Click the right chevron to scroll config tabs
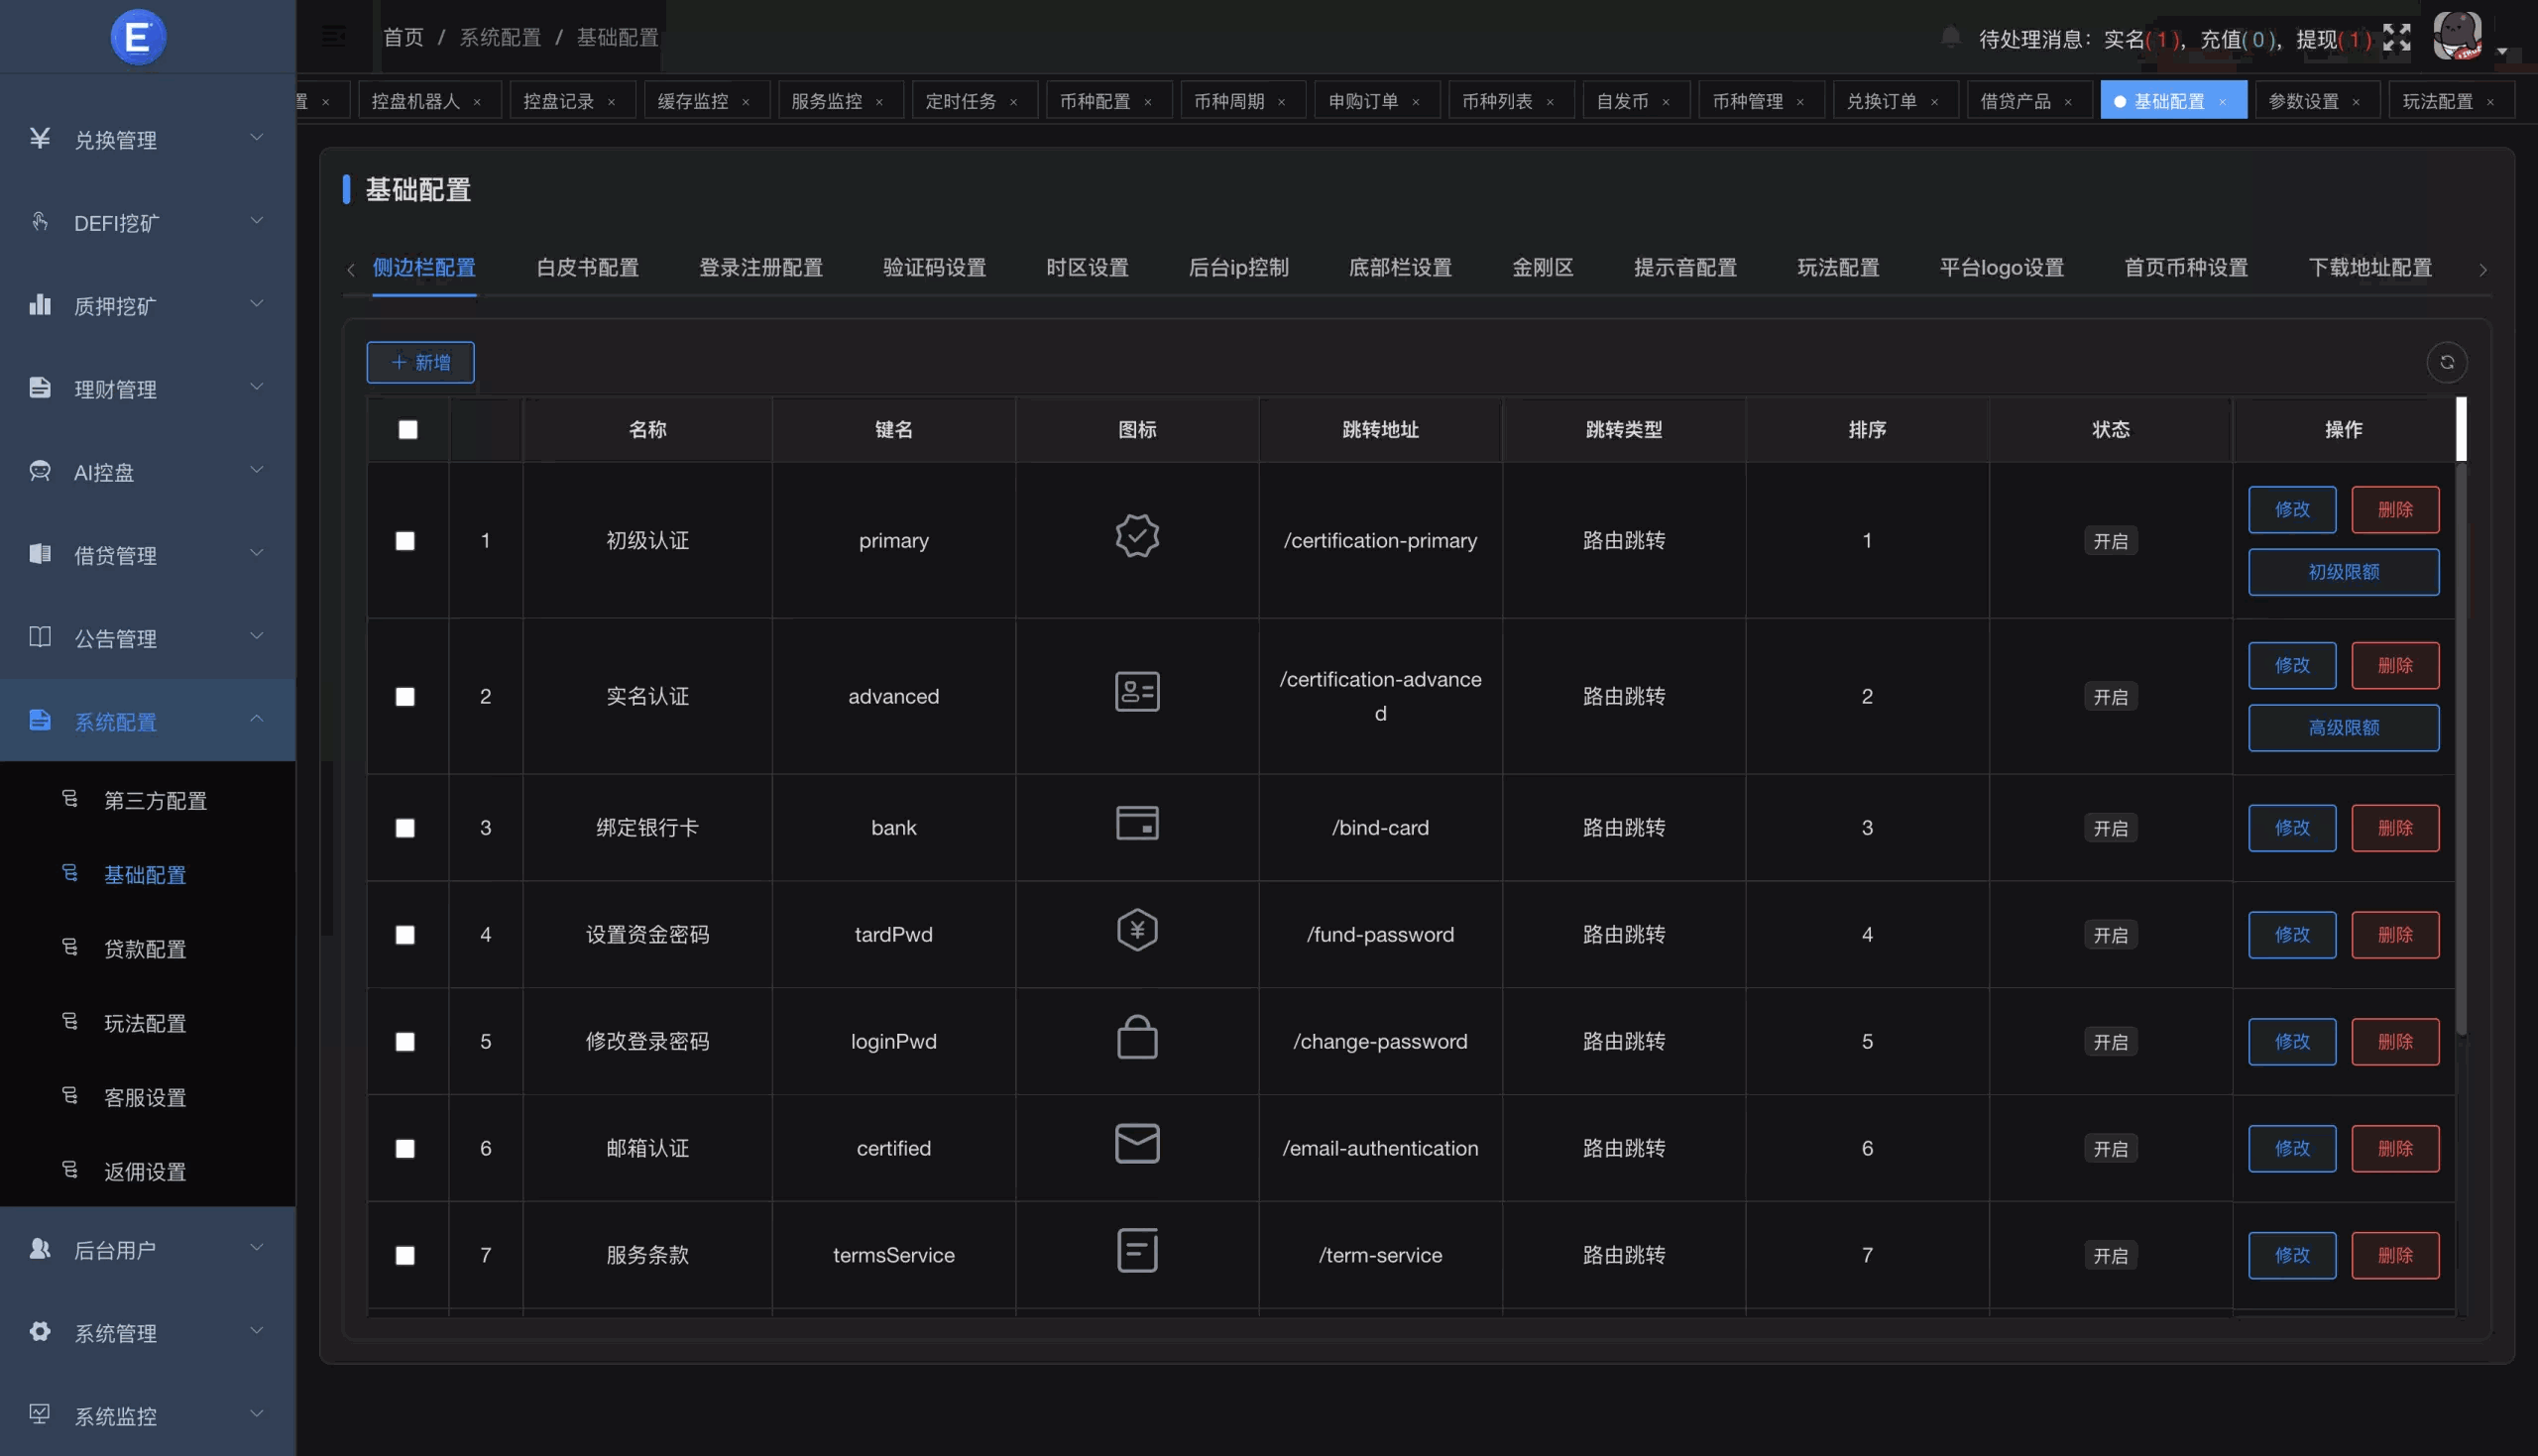The image size is (2538, 1456). click(x=2484, y=268)
